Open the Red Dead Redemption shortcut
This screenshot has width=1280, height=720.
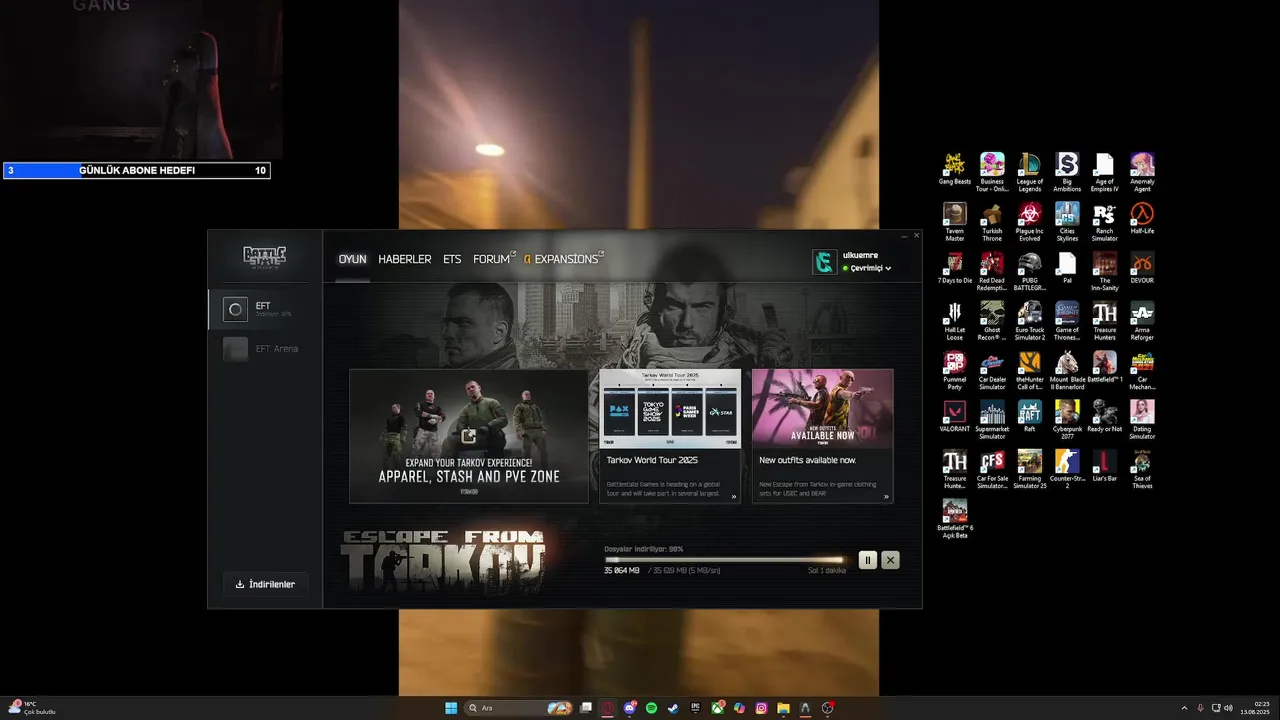click(992, 271)
